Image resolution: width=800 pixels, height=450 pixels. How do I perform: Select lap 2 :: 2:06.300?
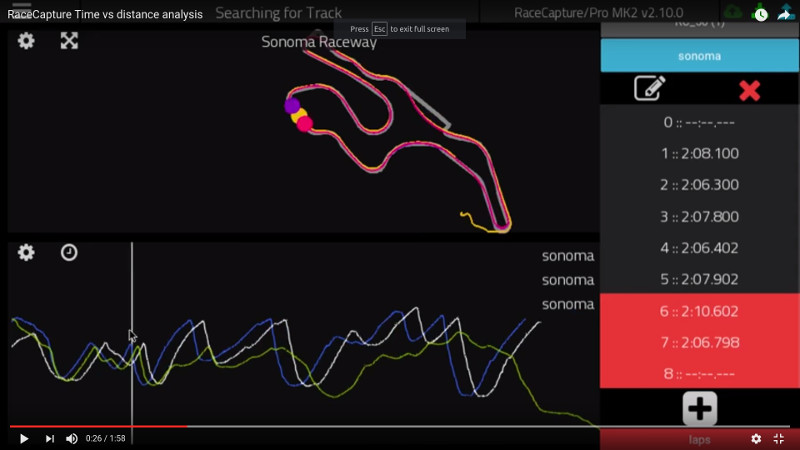pos(699,185)
